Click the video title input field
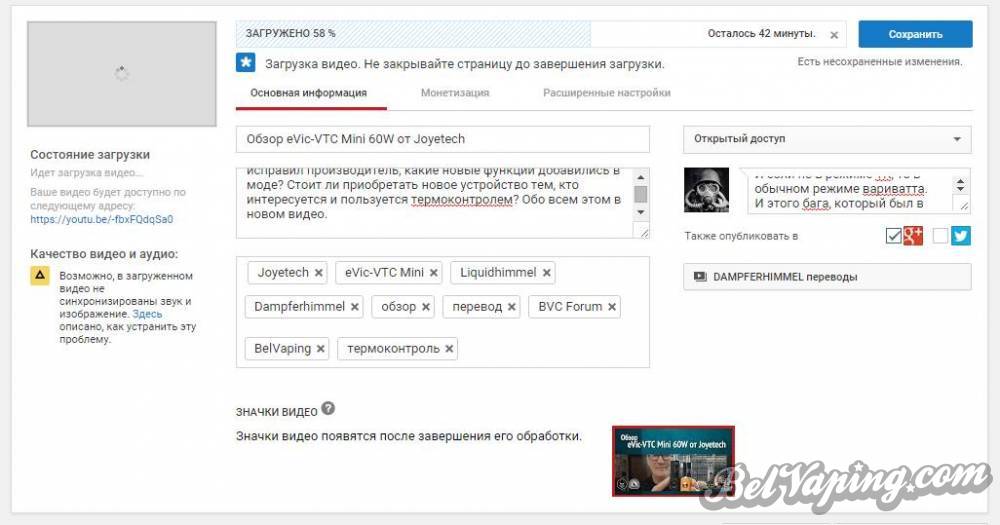This screenshot has height=525, width=1000. [443, 139]
